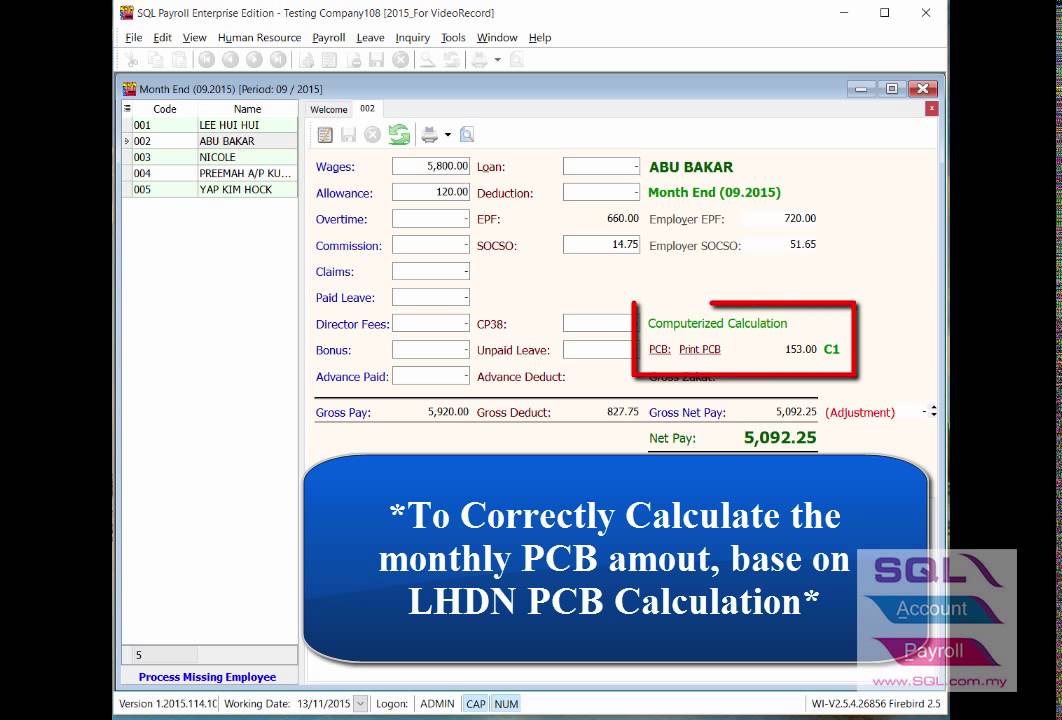Click the Cut scissors icon in the main toolbar
This screenshot has width=1062, height=720.
click(131, 60)
